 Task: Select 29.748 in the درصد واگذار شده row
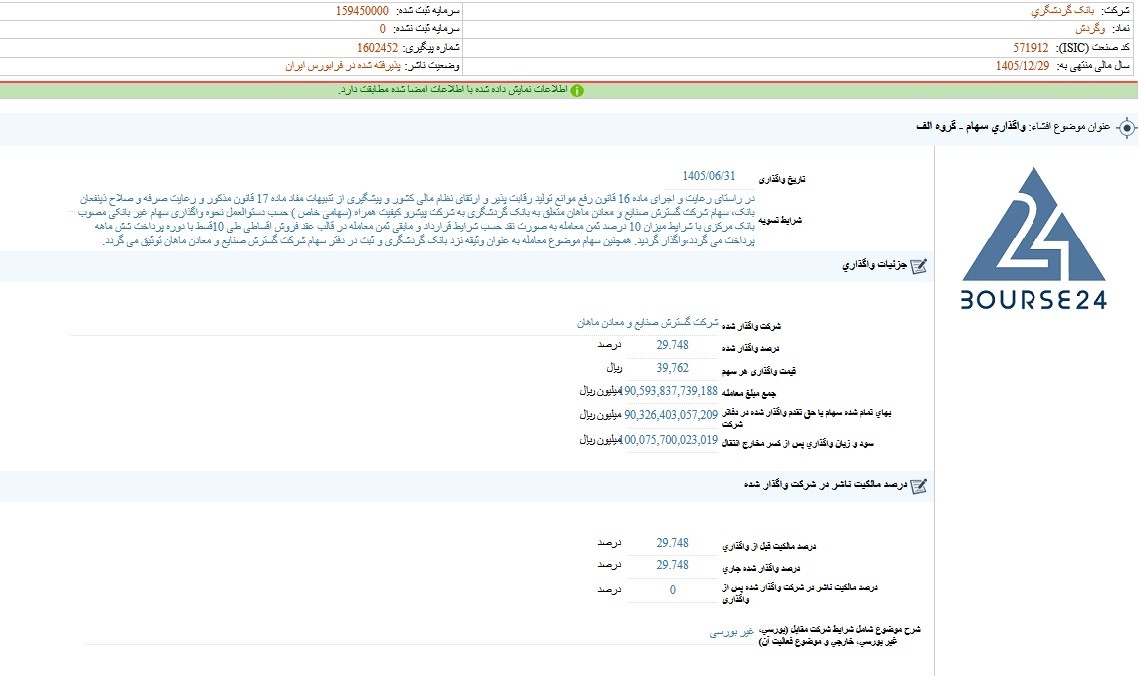[672, 346]
